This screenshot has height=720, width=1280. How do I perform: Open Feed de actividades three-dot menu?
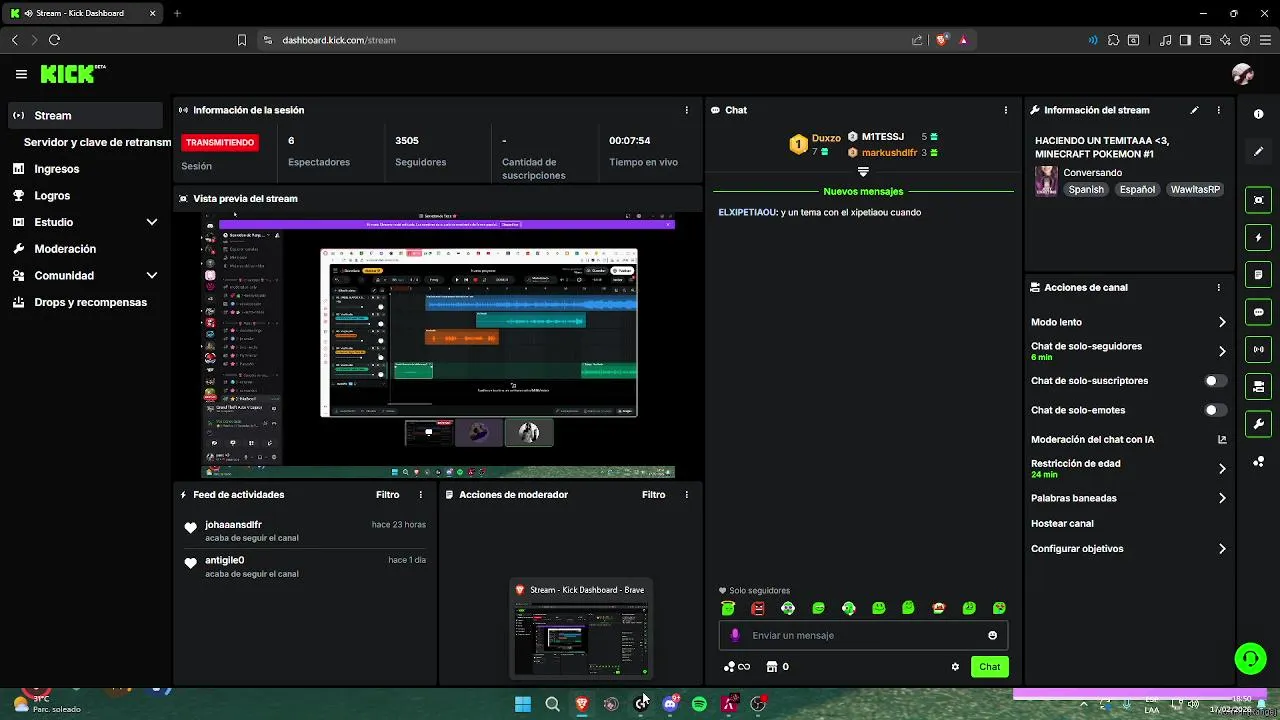tap(420, 495)
